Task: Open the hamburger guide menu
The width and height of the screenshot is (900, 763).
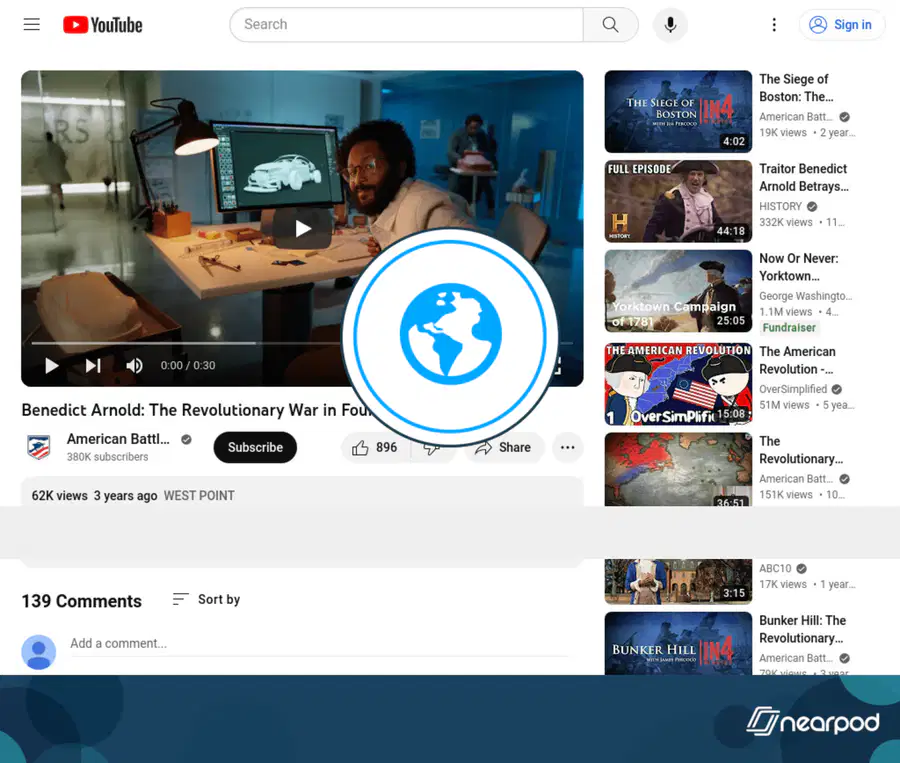Action: point(32,25)
